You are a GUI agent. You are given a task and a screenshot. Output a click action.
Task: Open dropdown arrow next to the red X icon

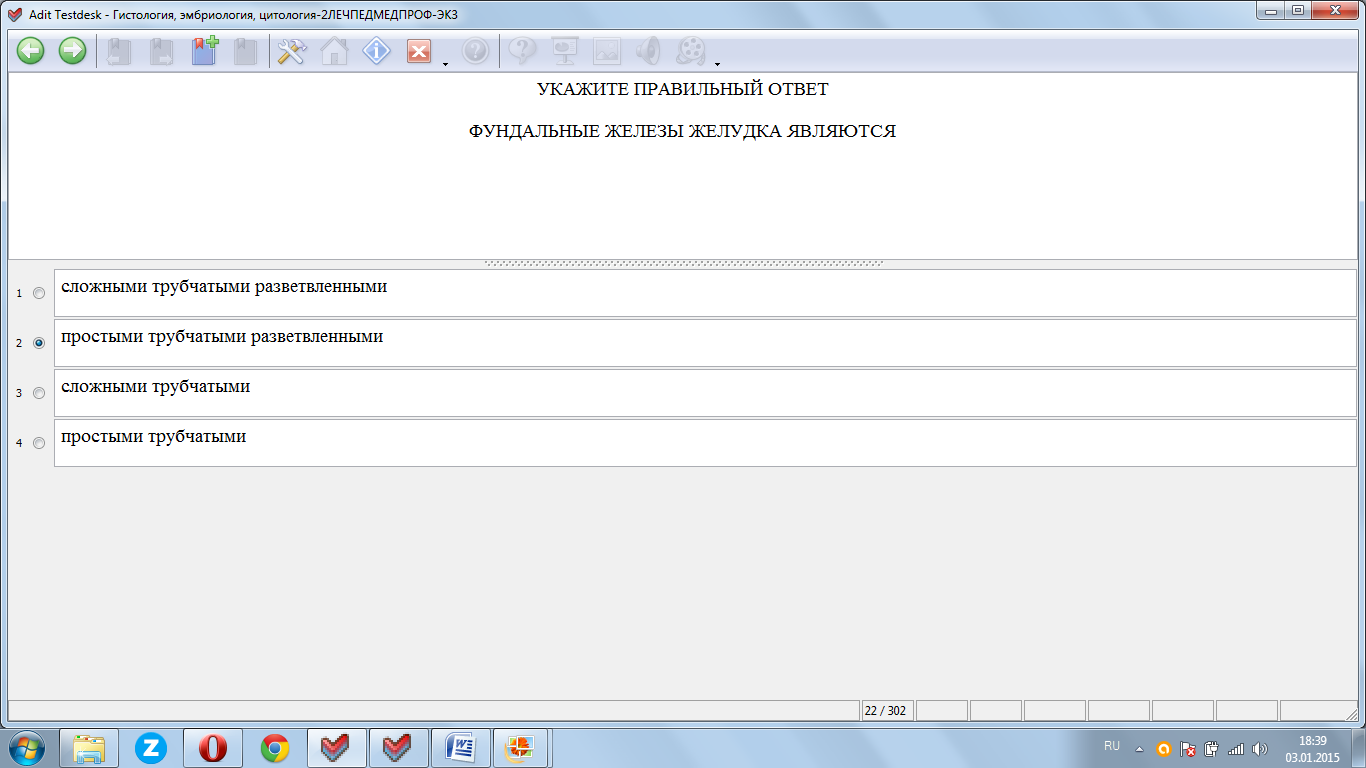[x=444, y=64]
